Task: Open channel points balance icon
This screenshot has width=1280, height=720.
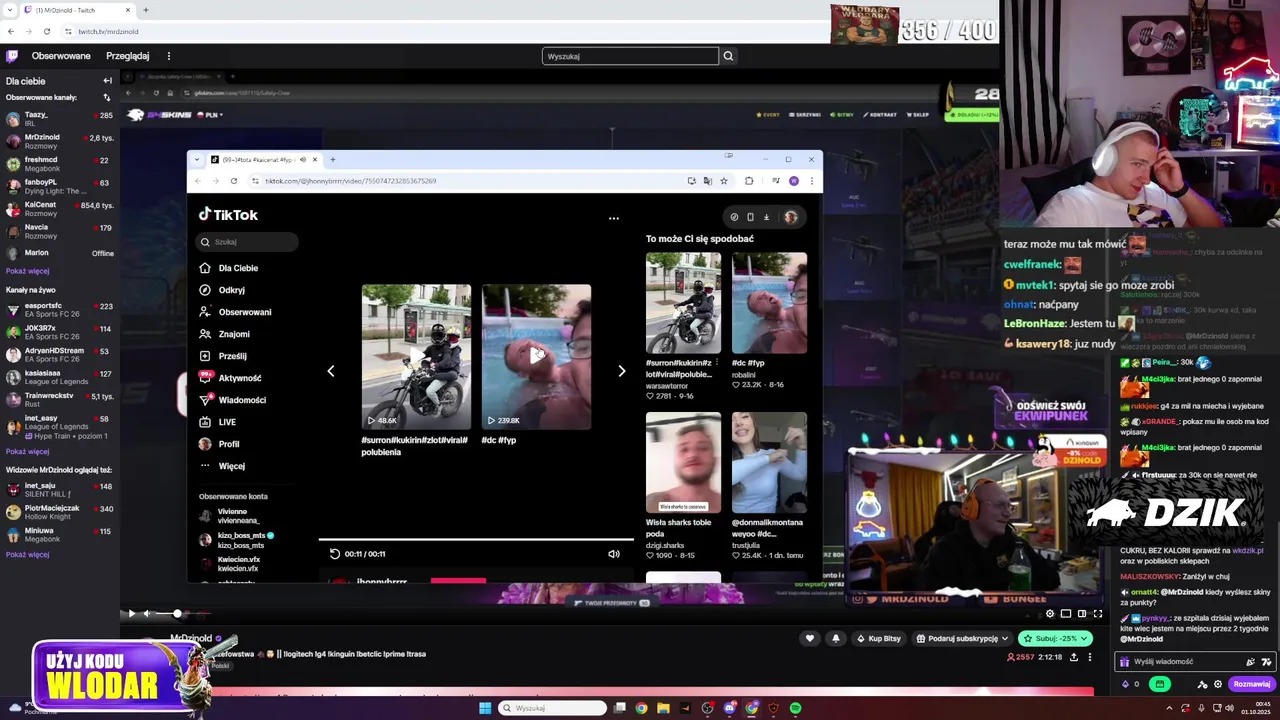Action: (1126, 684)
